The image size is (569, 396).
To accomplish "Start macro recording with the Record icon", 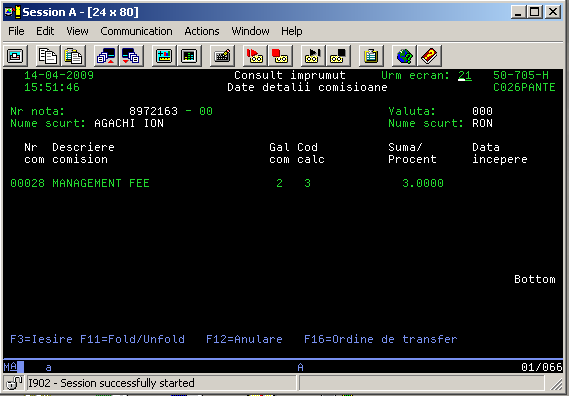I will (x=255, y=56).
